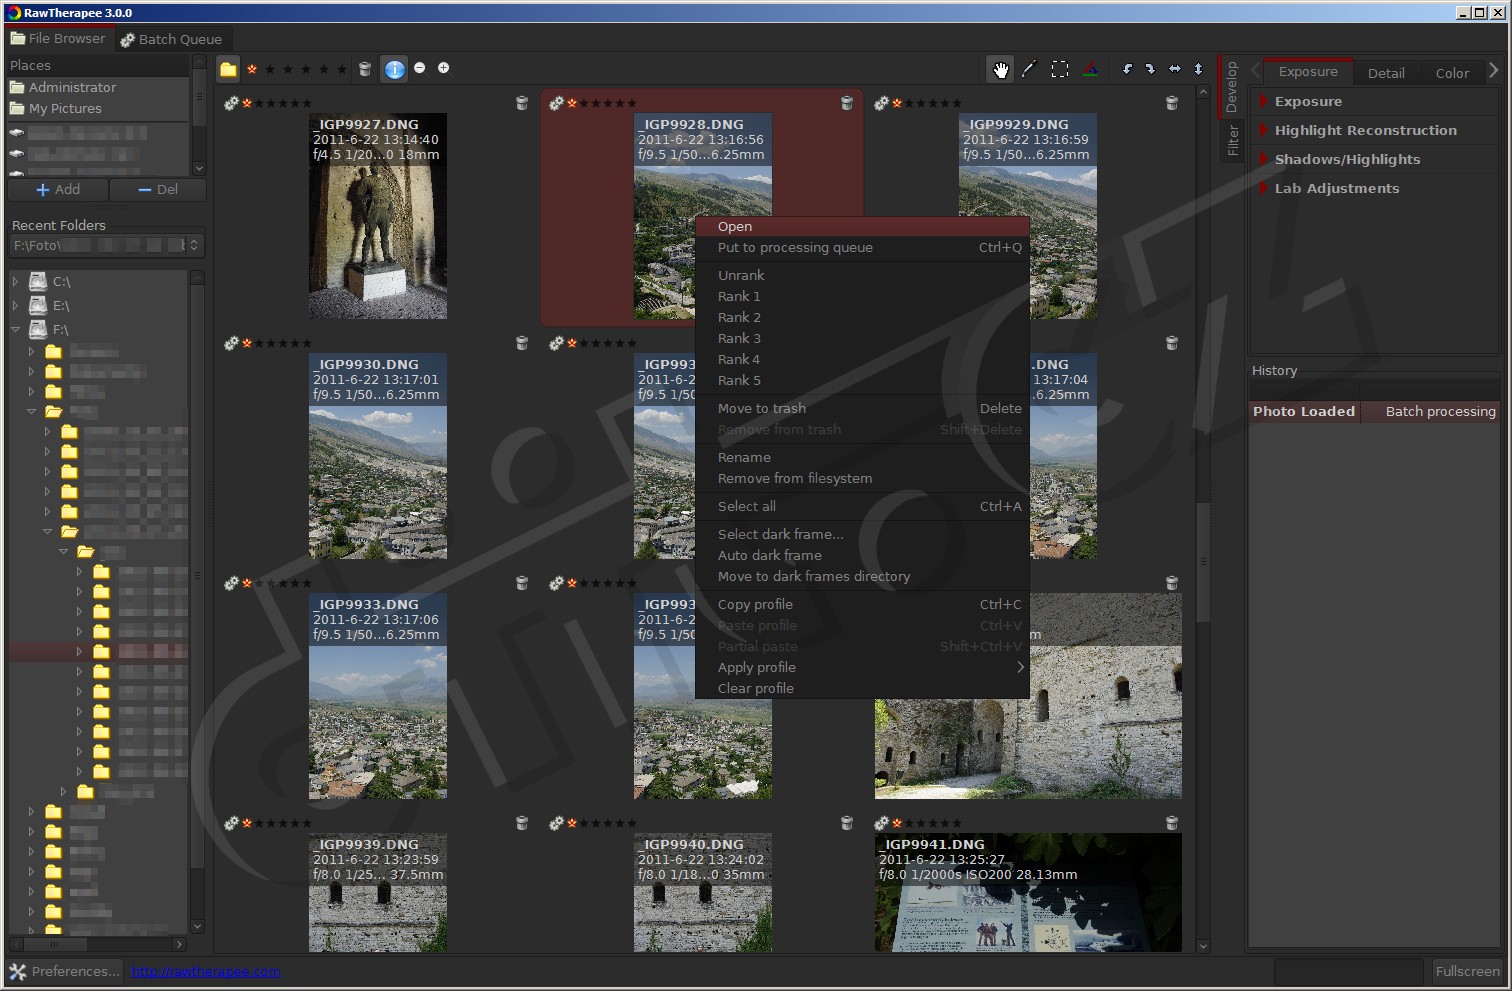
Task: Open the rawtherapee.com link
Action: [205, 971]
